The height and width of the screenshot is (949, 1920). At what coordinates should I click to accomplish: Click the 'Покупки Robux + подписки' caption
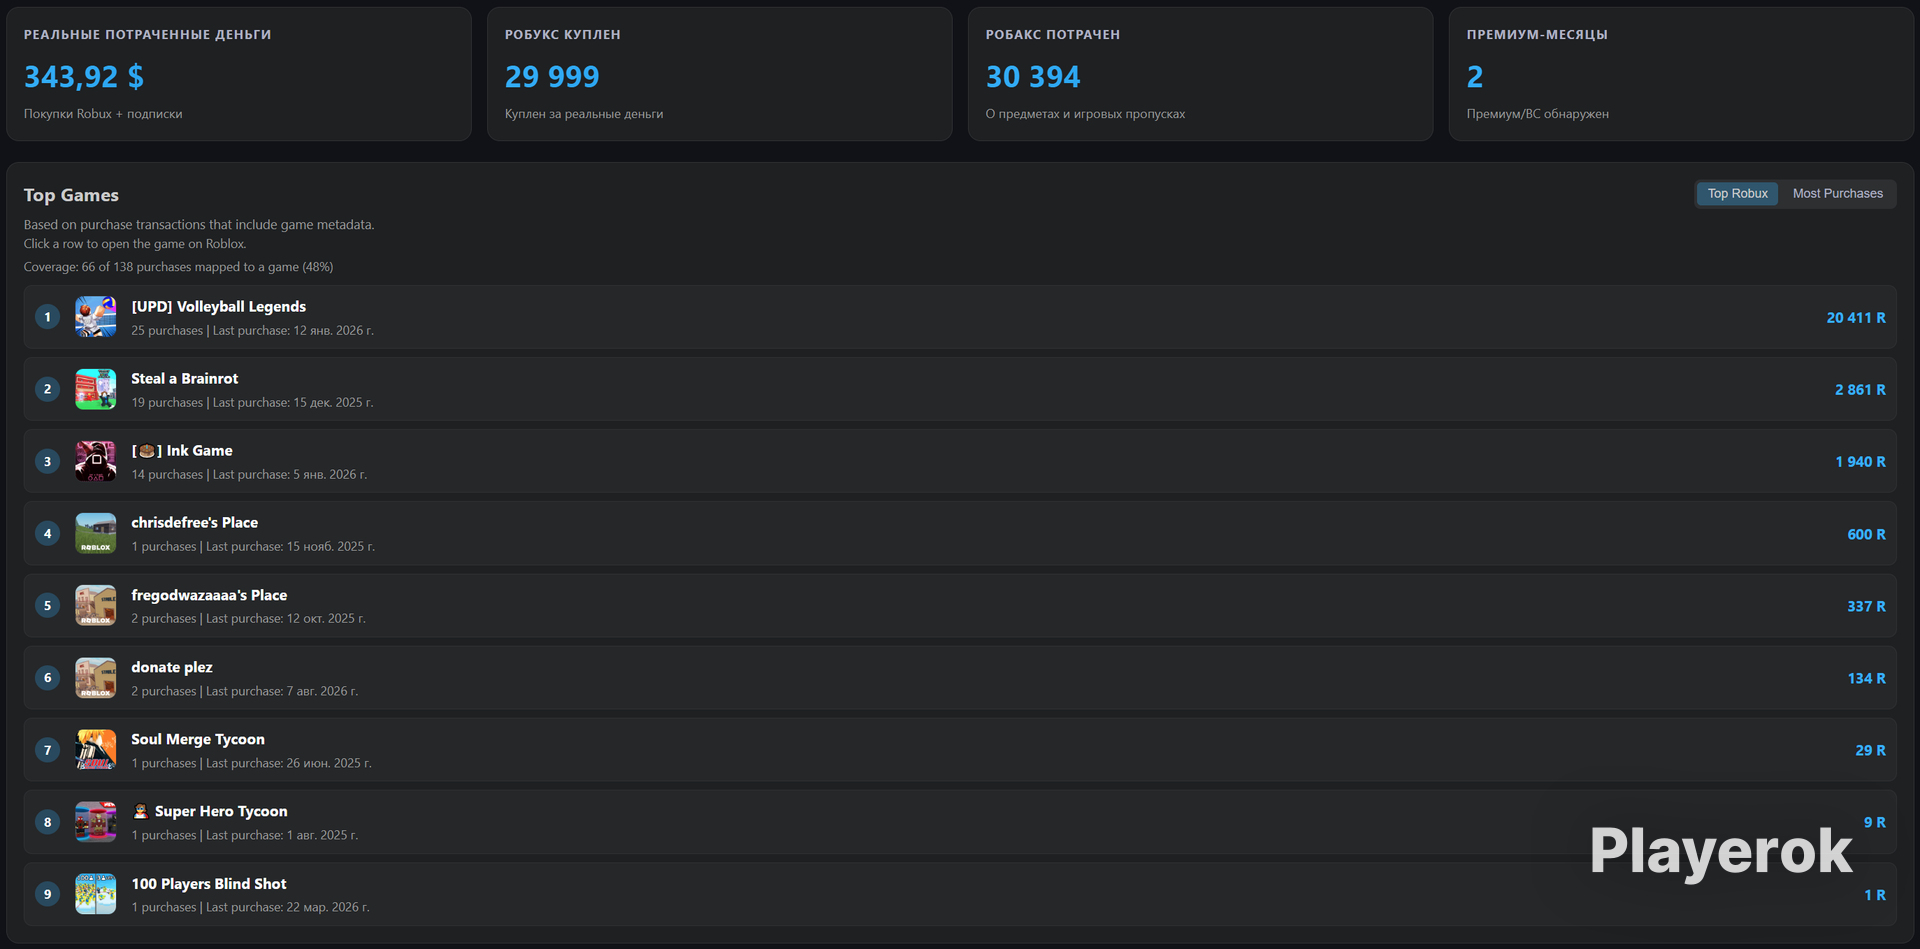coord(103,114)
